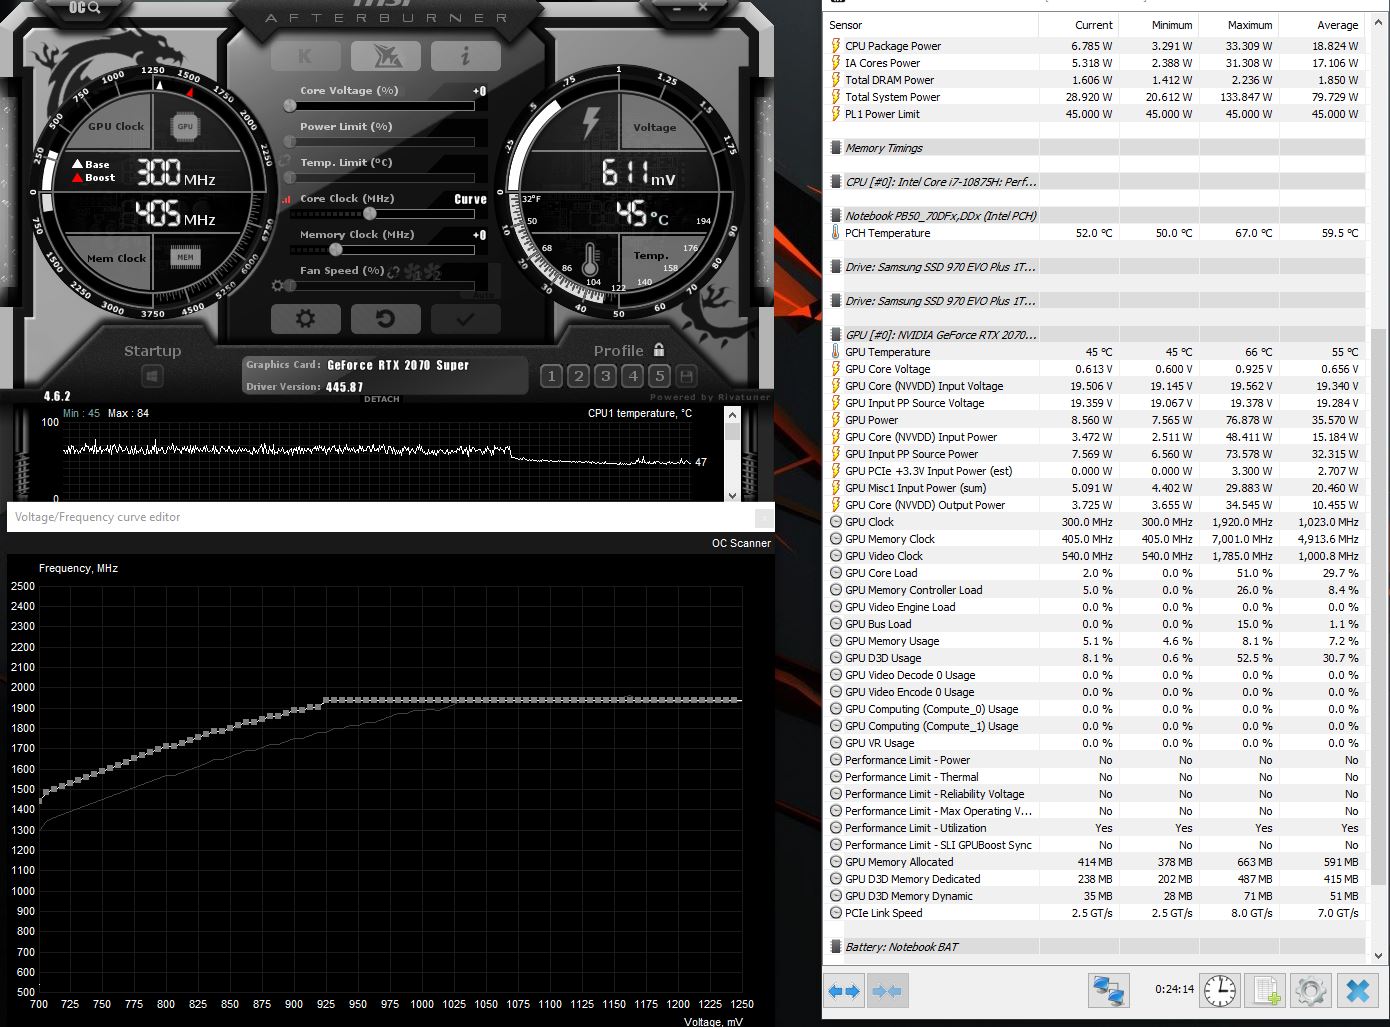The width and height of the screenshot is (1390, 1027).
Task: Click the OC Scanner button in the curve editor
Action: coord(741,543)
